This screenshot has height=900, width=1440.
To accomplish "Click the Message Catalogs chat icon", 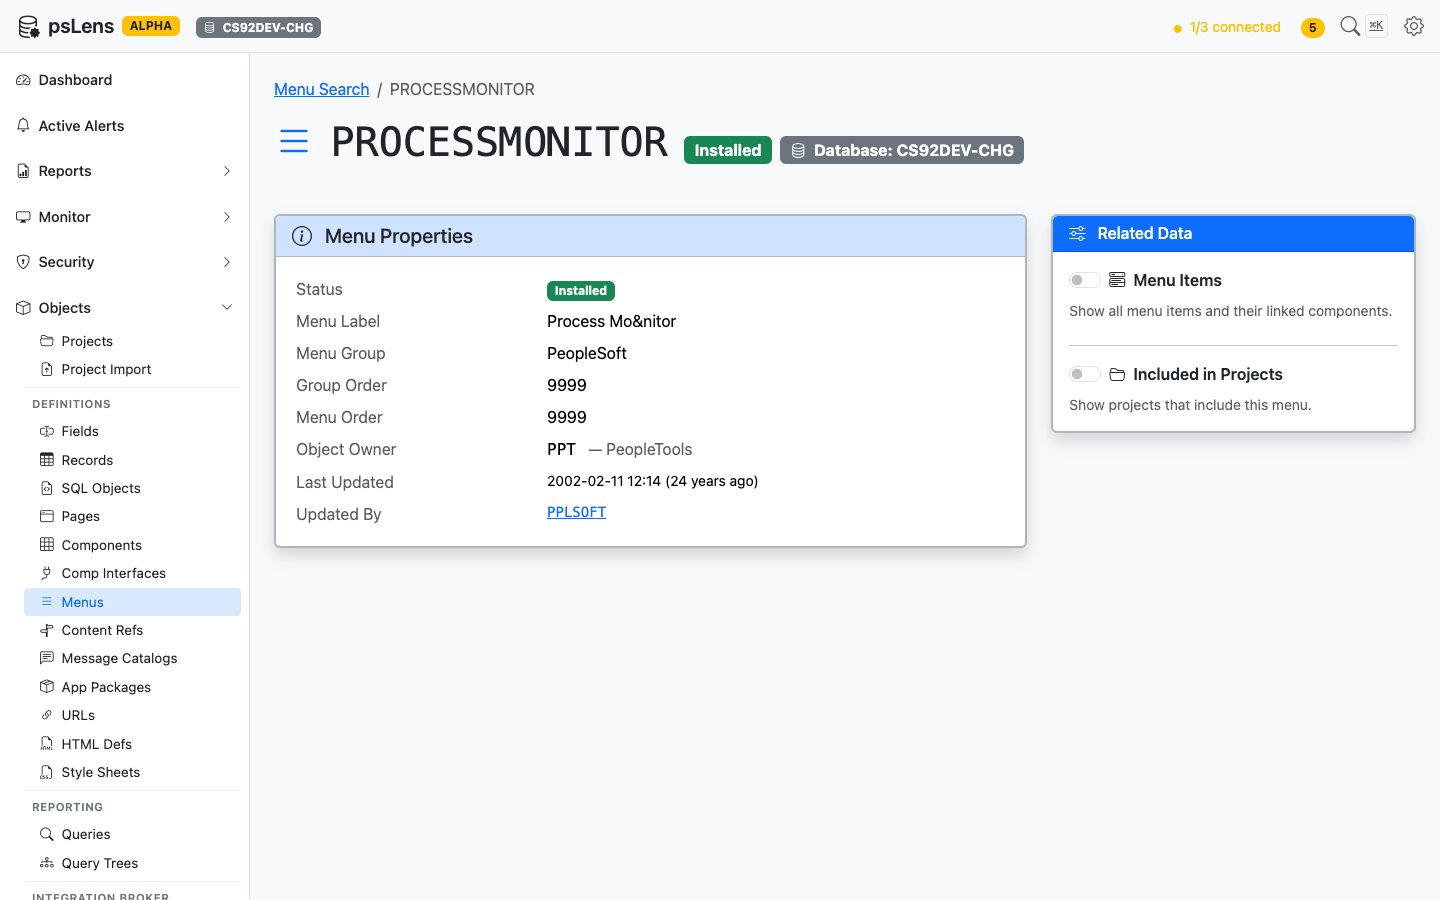I will coord(46,658).
